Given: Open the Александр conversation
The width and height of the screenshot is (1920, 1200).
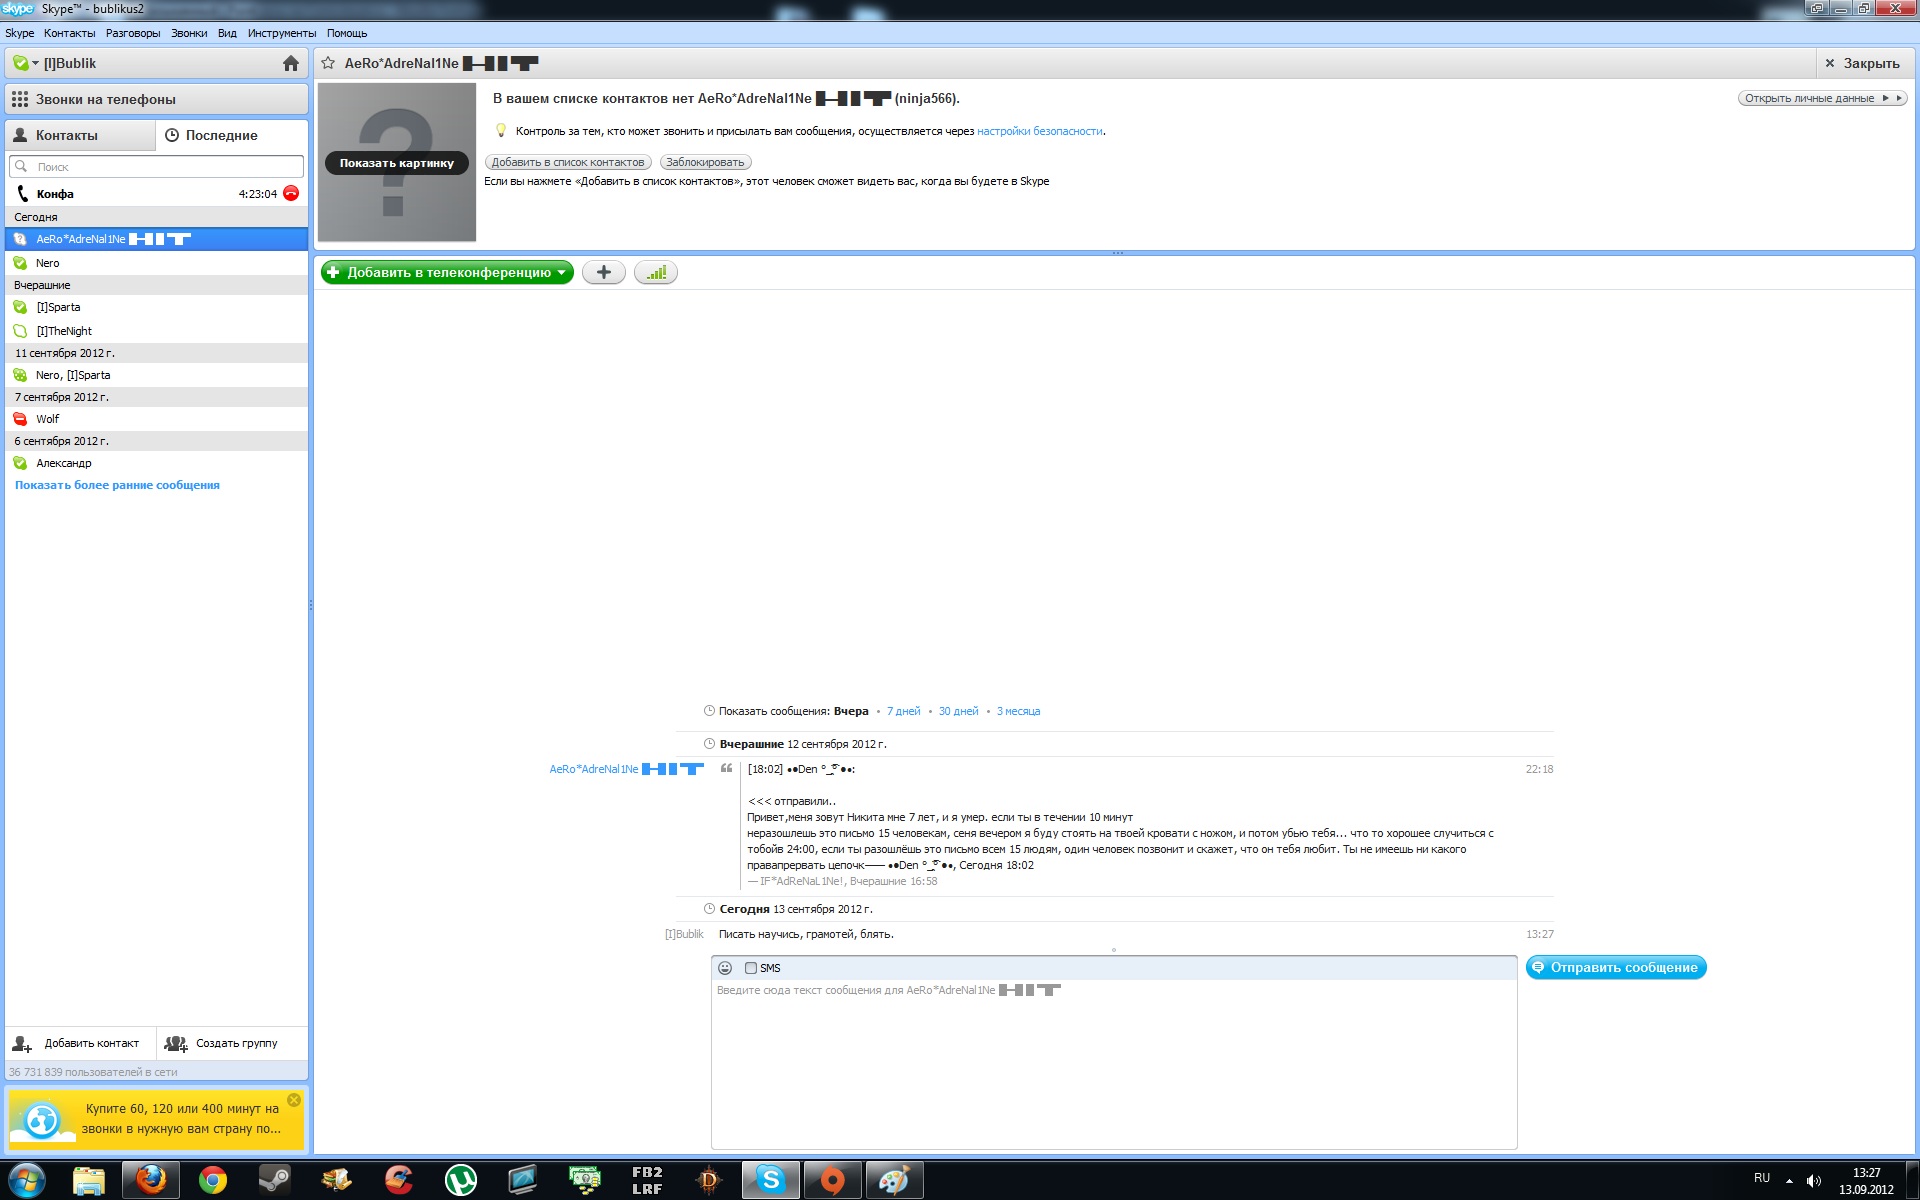Looking at the screenshot, I should click(156, 463).
